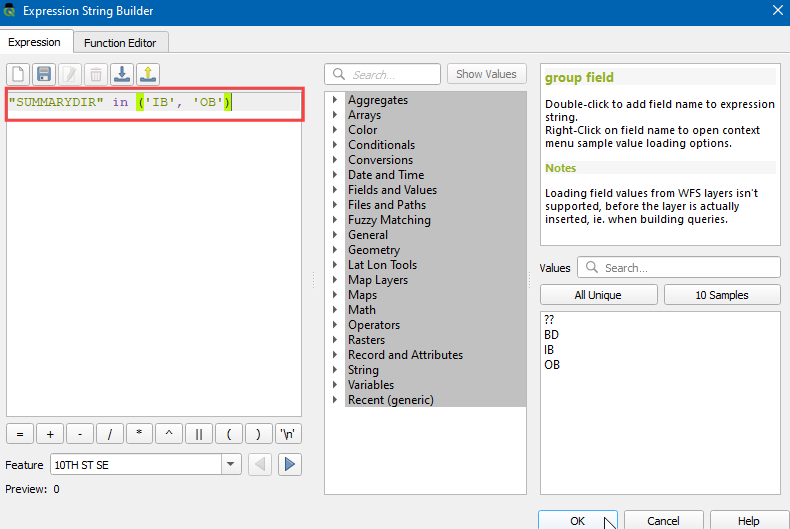Image resolution: width=790 pixels, height=529 pixels.
Task: Select the IB value in the list
Action: [x=550, y=350]
